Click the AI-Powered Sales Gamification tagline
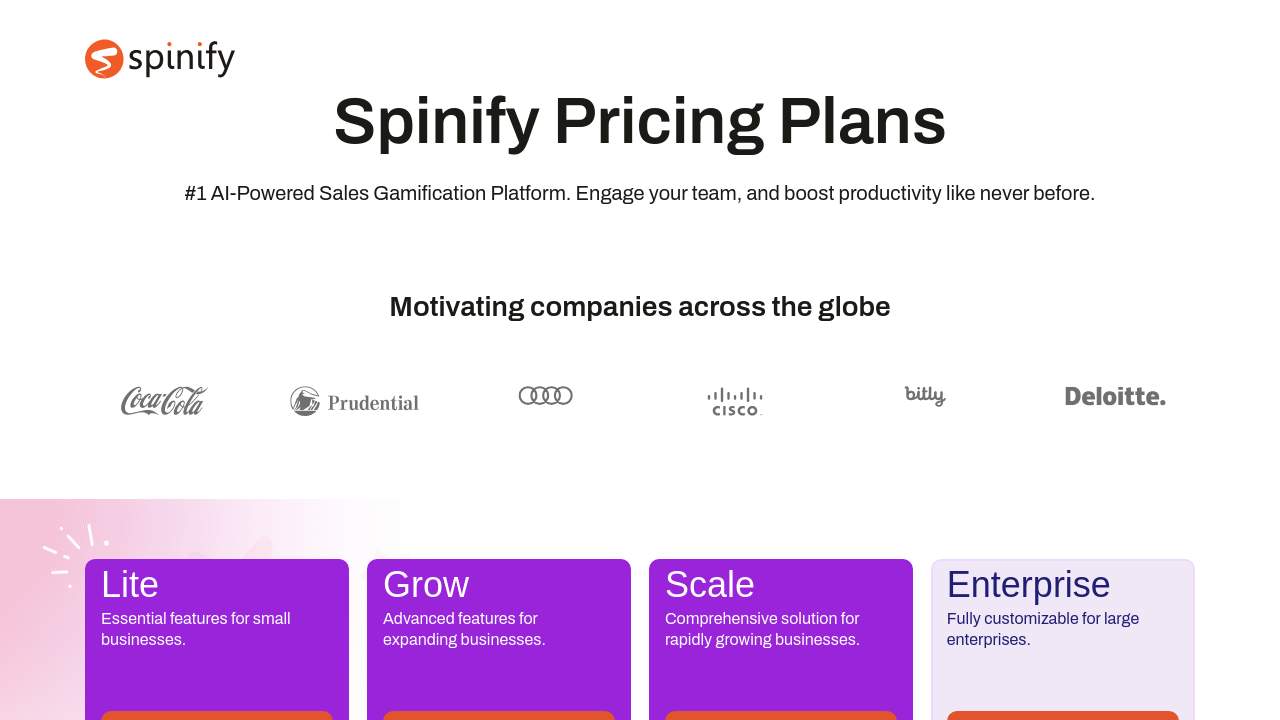1280x720 pixels. tap(640, 193)
